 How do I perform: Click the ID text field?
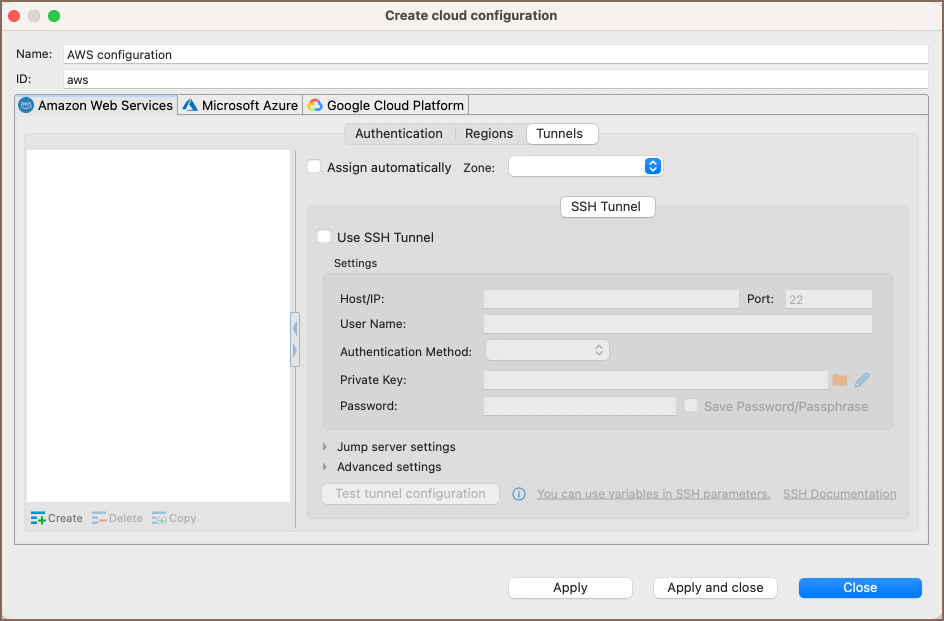tap(495, 79)
